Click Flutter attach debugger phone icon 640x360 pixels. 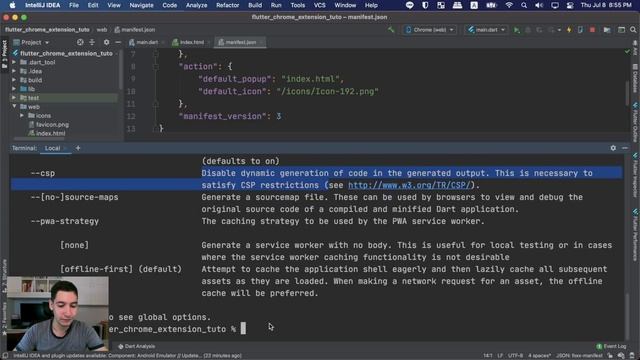pyautogui.click(x=580, y=30)
